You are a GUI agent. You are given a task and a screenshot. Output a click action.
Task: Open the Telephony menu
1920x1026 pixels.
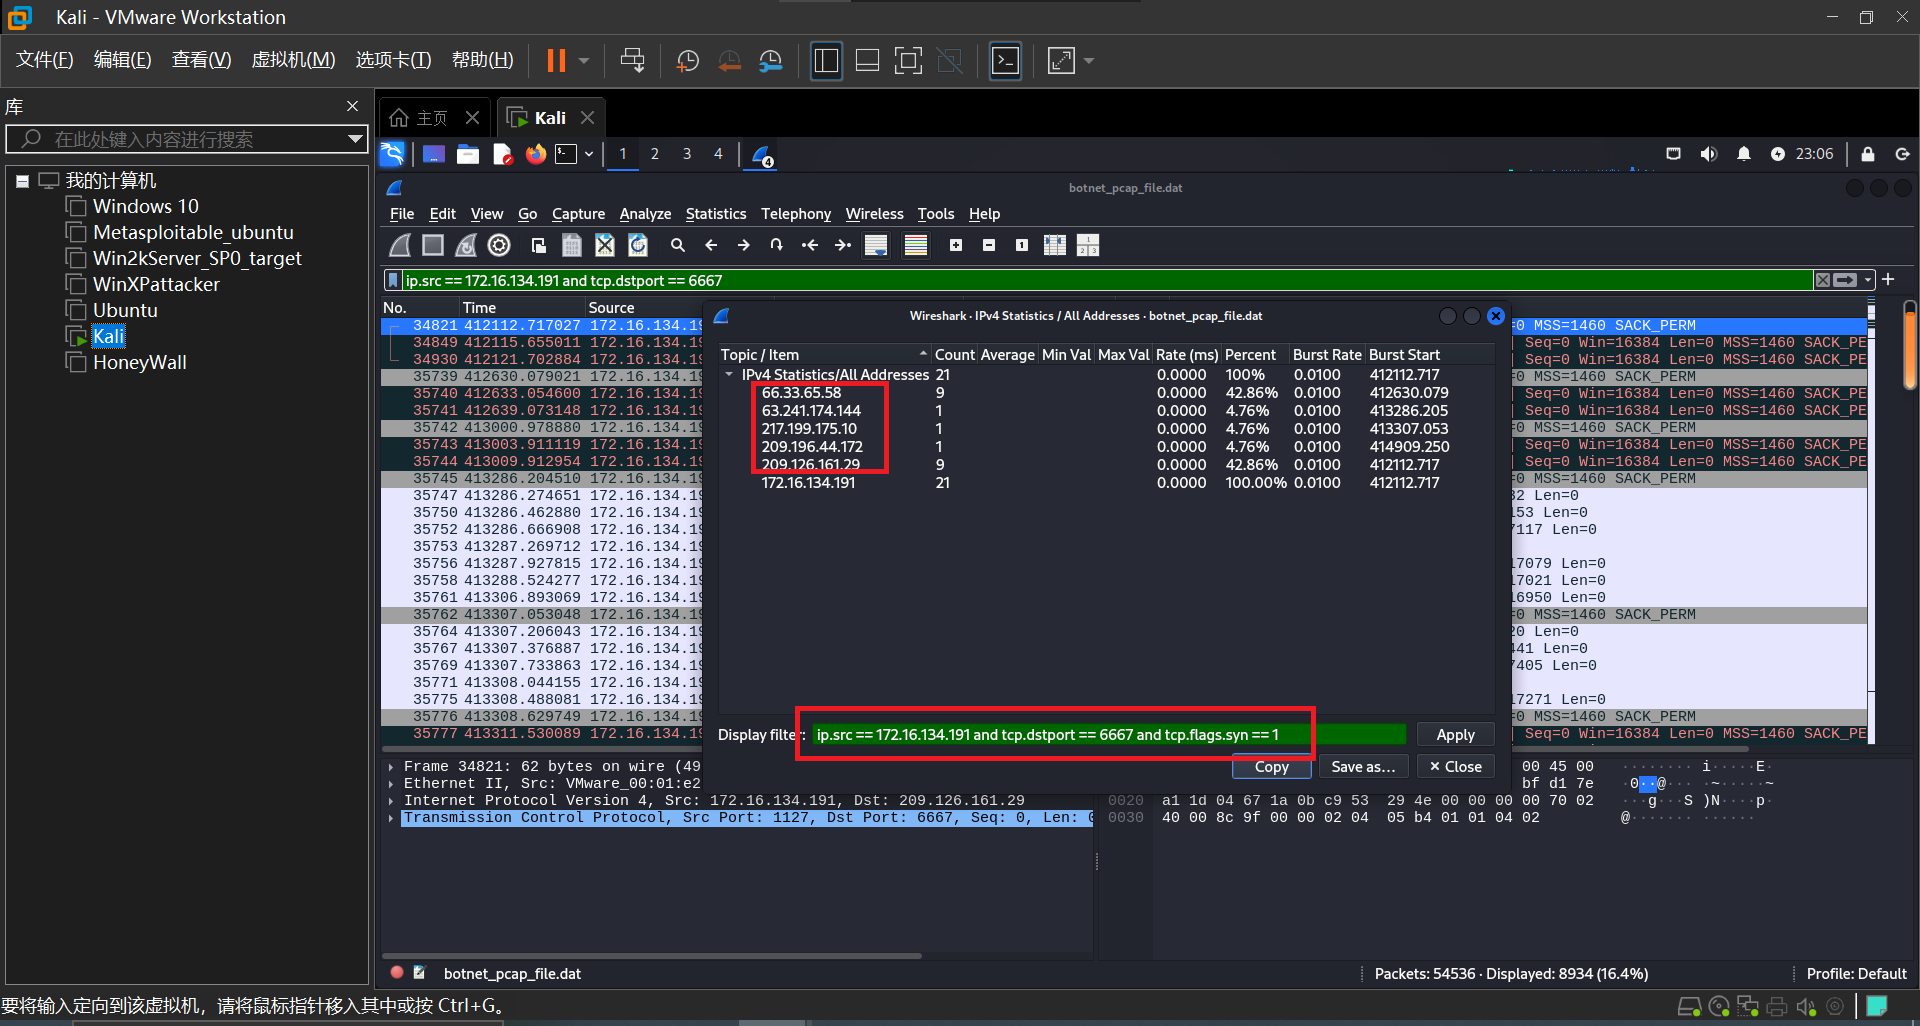pyautogui.click(x=796, y=214)
